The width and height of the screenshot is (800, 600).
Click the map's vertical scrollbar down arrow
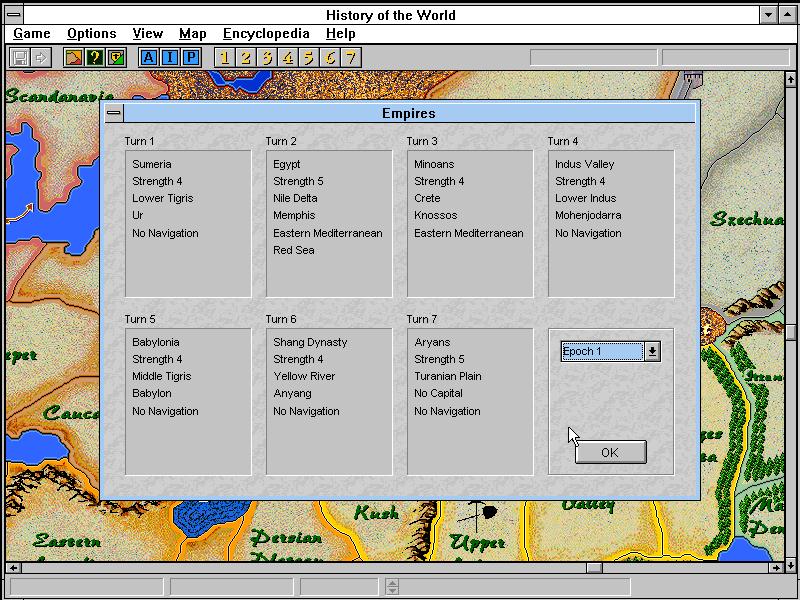click(x=790, y=565)
